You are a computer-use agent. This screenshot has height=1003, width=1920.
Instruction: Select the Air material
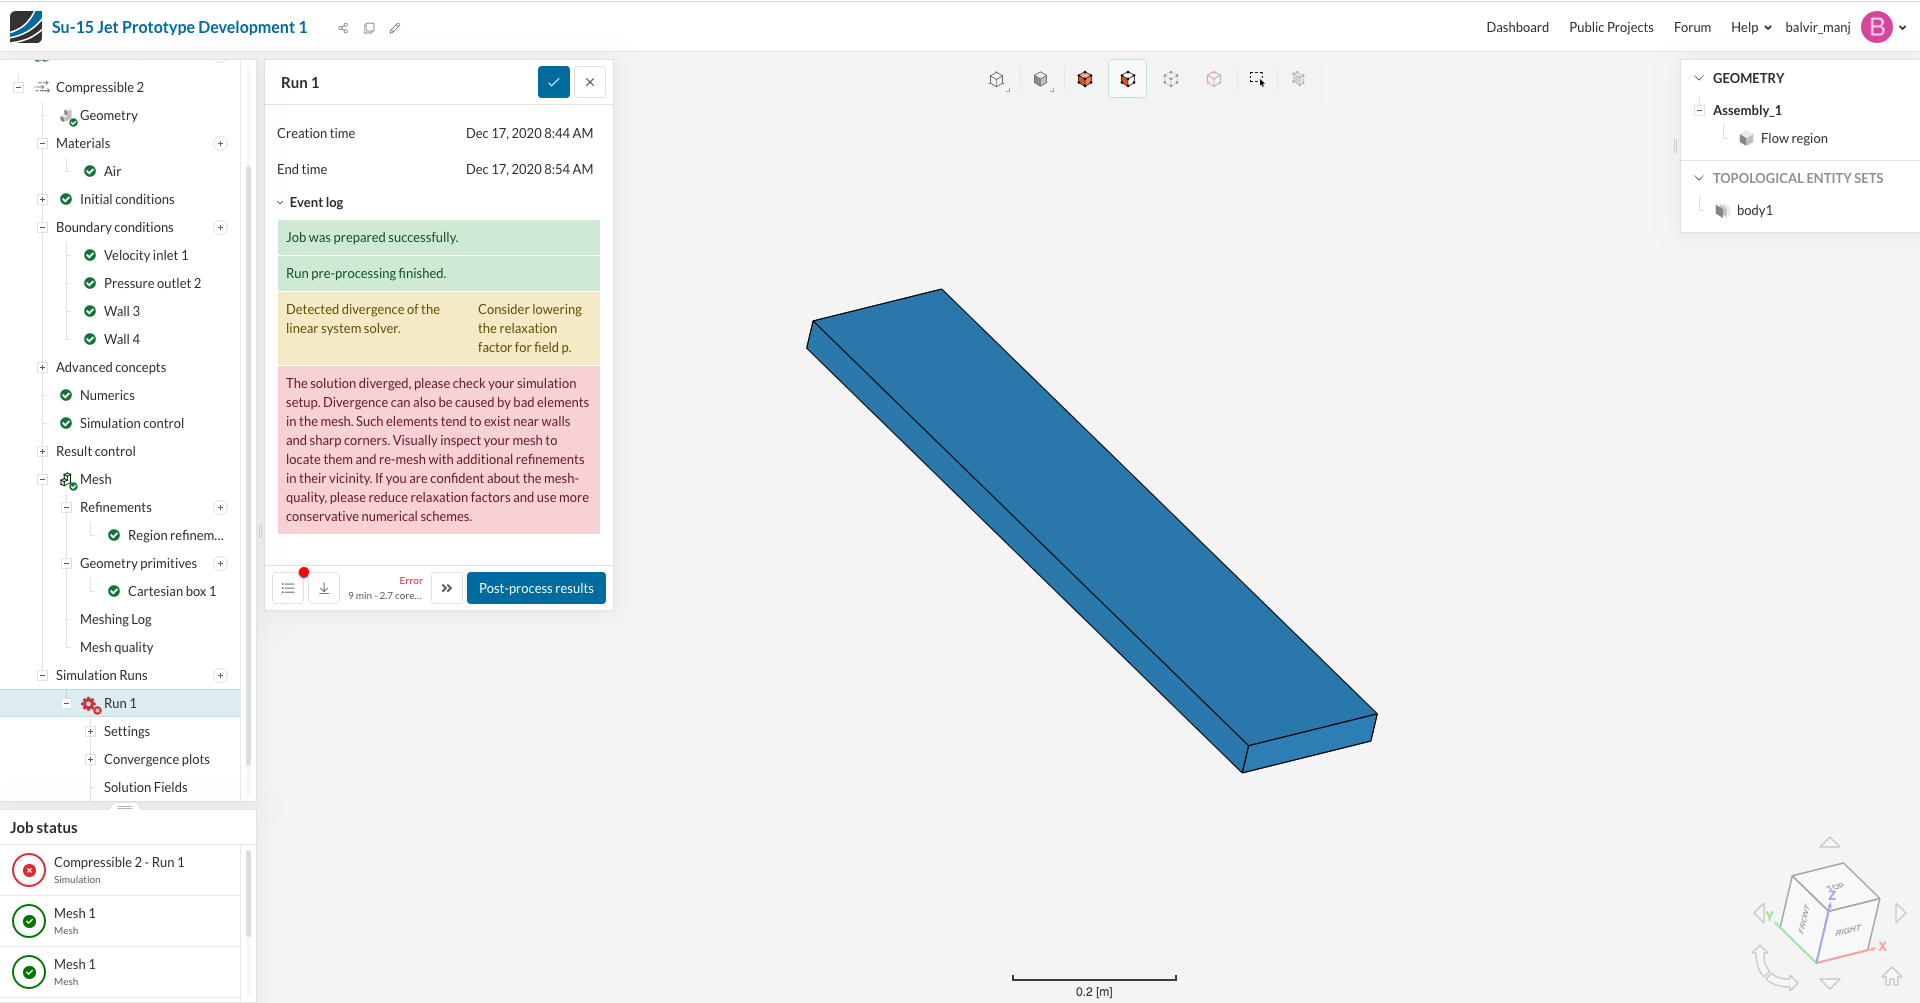112,171
